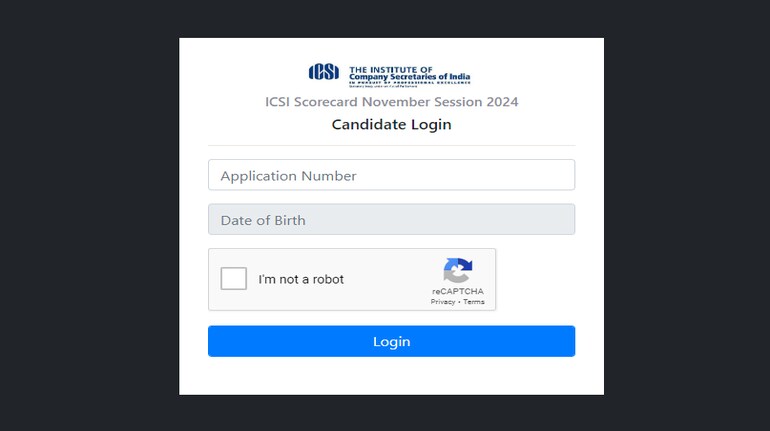Click "THE INSTITUTE OF" line in the logo
This screenshot has height=431, width=770.
(391, 69)
